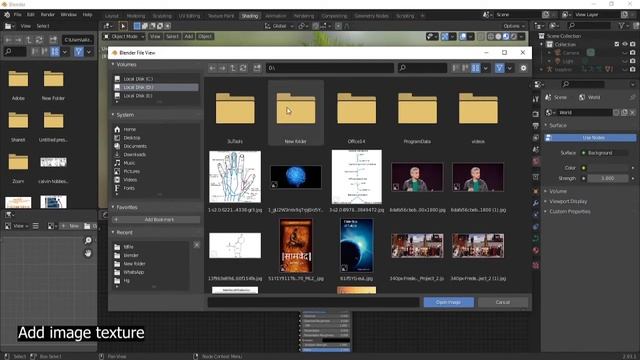Adjust the Strength value slider

608,178
